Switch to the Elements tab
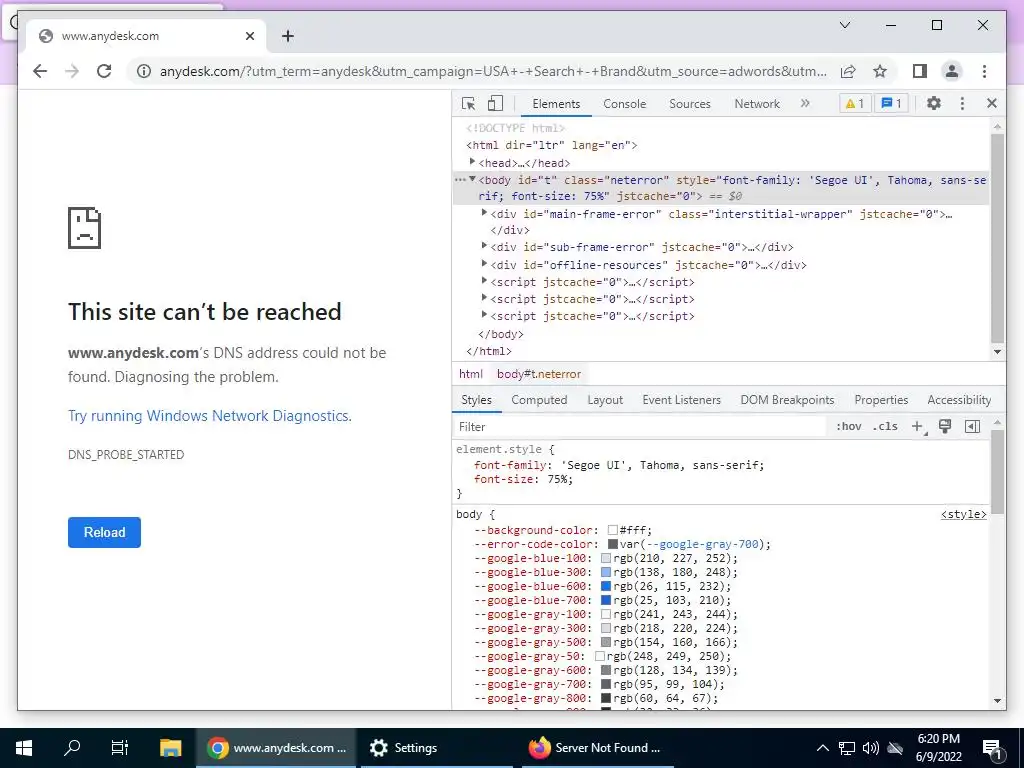 click(556, 104)
